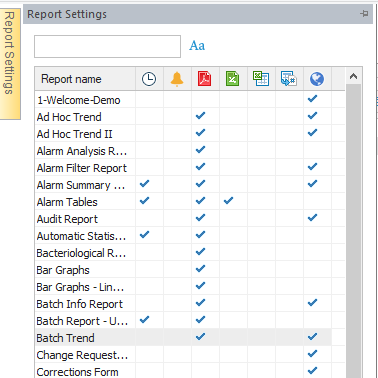
Task: Toggle web checkmark for 1-Welcome-Demo
Action: (312, 99)
